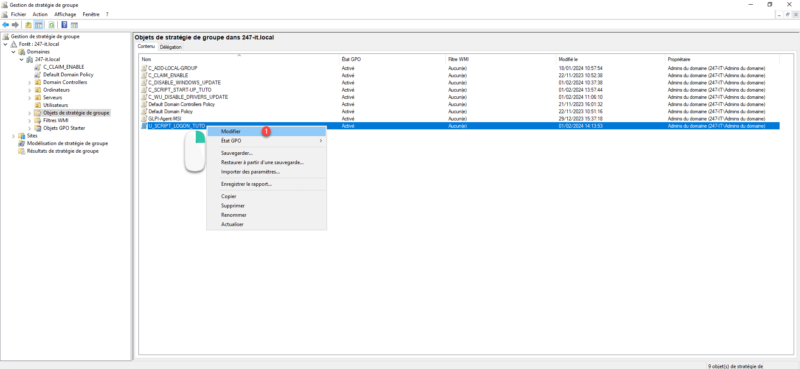Image resolution: width=800 pixels, height=369 pixels.
Task: Click the scroll icon of C_ADD-LOCAL-GROUP row
Action: (144, 68)
